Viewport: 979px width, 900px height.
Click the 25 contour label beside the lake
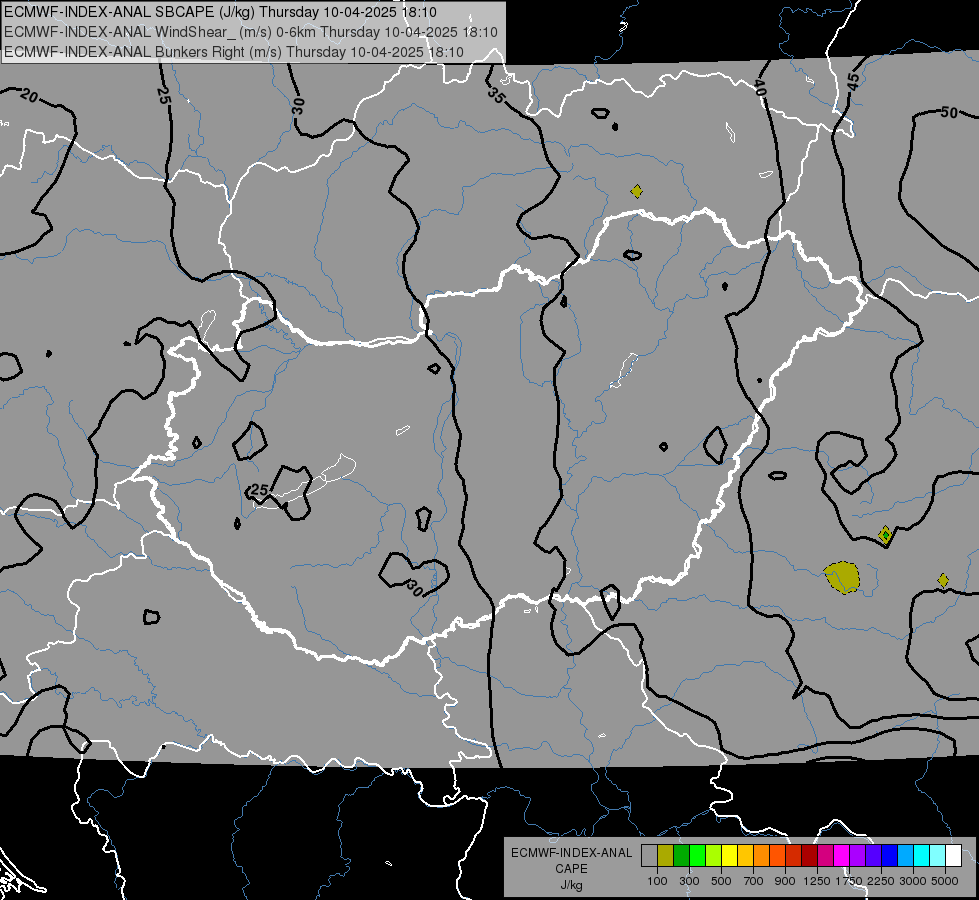[x=259, y=490]
